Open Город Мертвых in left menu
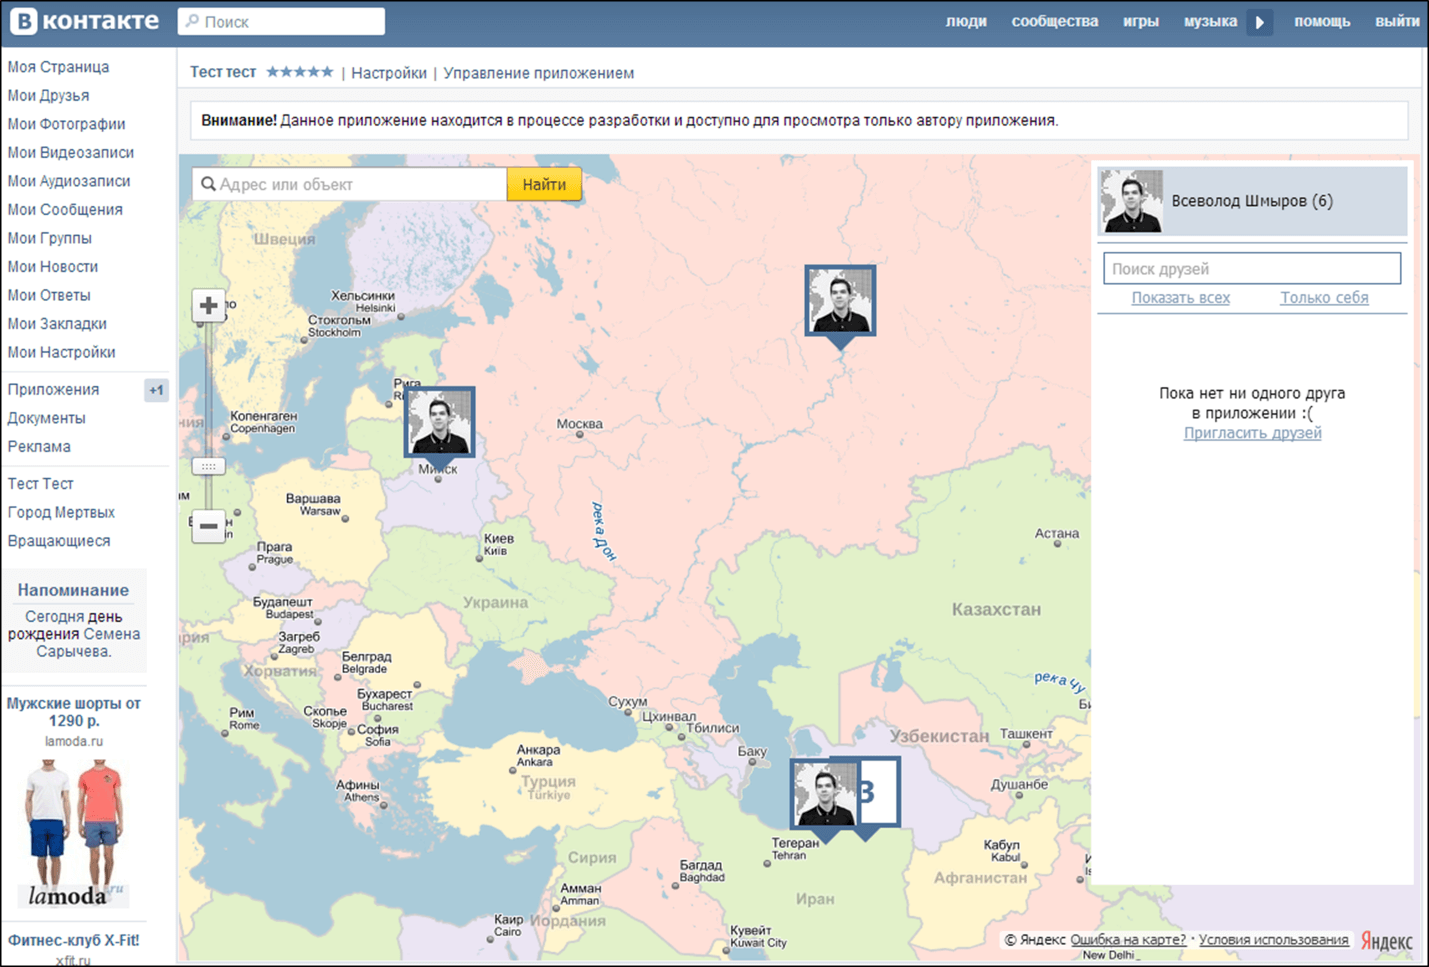Viewport: 1429px width, 967px height. [x=61, y=512]
